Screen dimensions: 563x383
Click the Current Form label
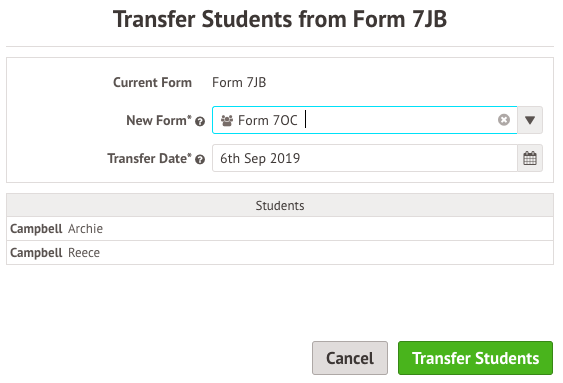[152, 83]
